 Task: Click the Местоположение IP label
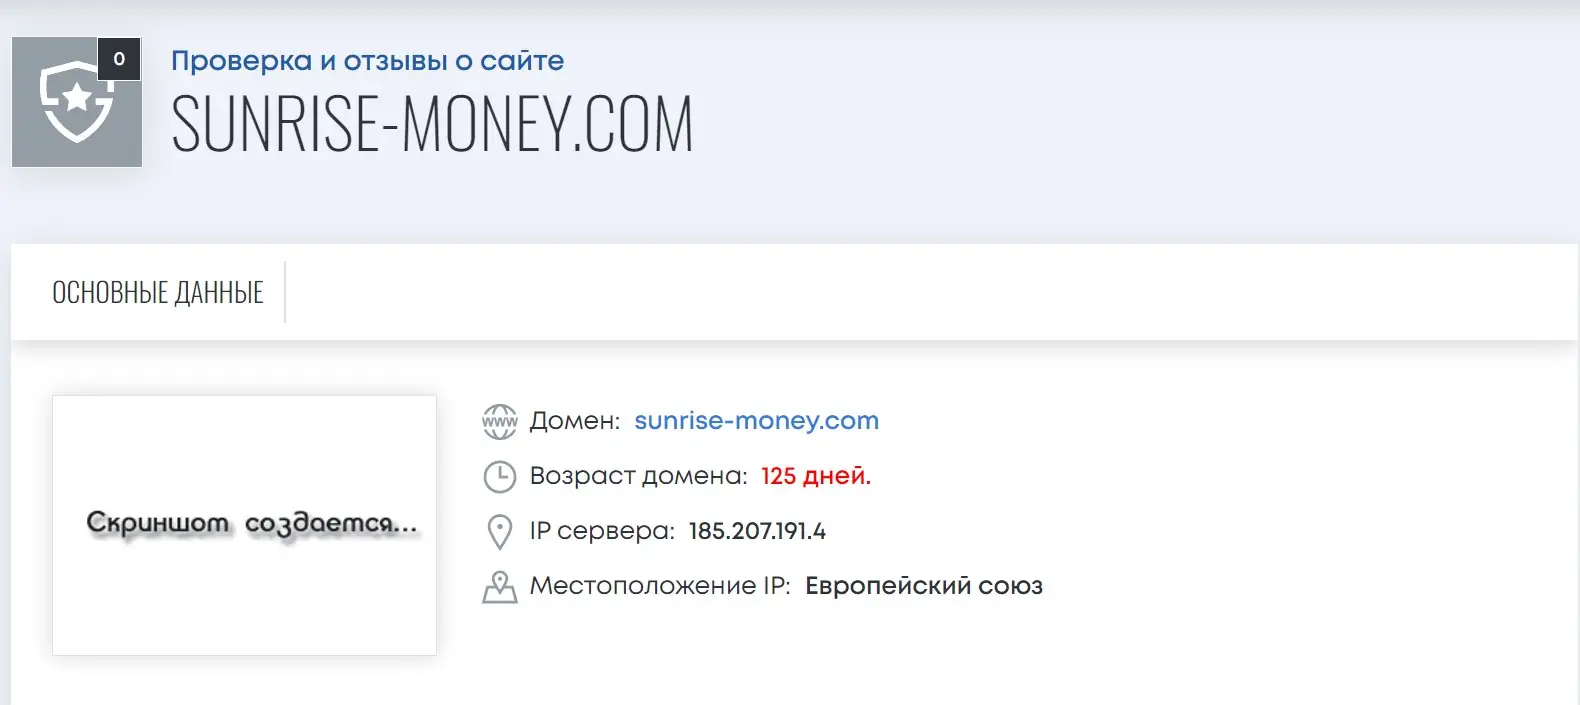click(660, 586)
